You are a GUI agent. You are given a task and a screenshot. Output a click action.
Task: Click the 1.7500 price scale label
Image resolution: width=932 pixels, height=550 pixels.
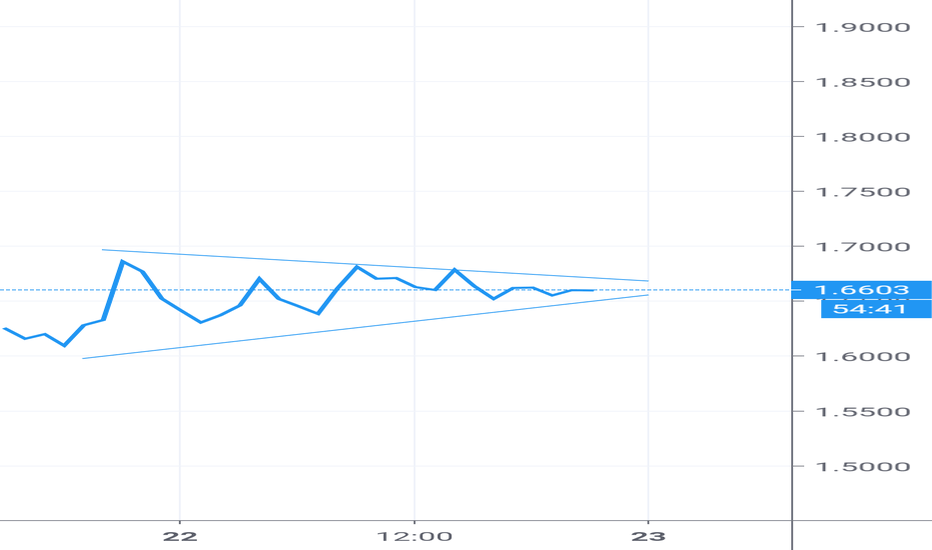(862, 192)
